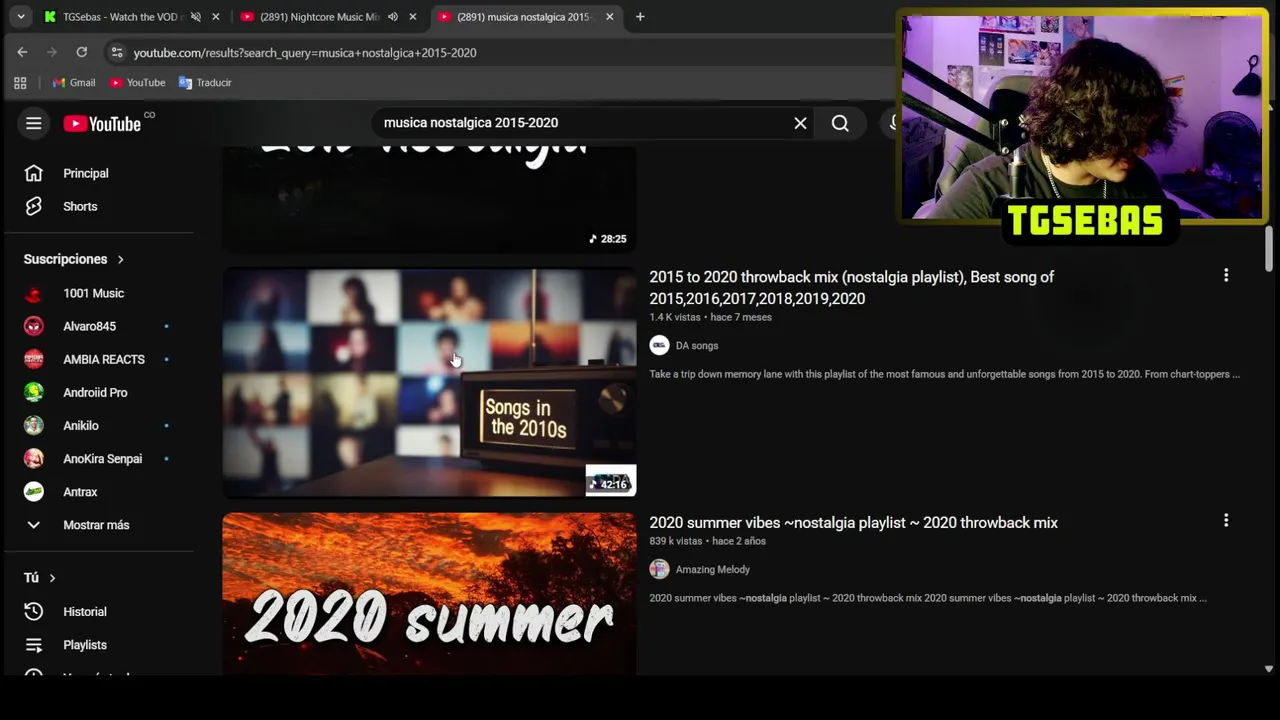Click '1.4 K vistas' text
Viewport: 1280px width, 720px height.
pos(675,317)
